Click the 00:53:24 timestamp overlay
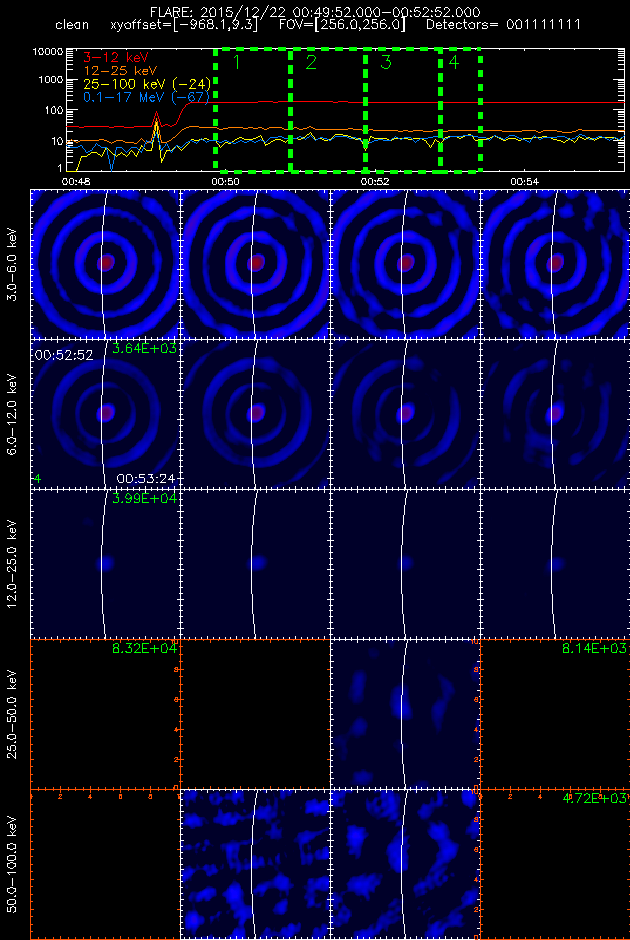This screenshot has height=940, width=630. coord(146,478)
